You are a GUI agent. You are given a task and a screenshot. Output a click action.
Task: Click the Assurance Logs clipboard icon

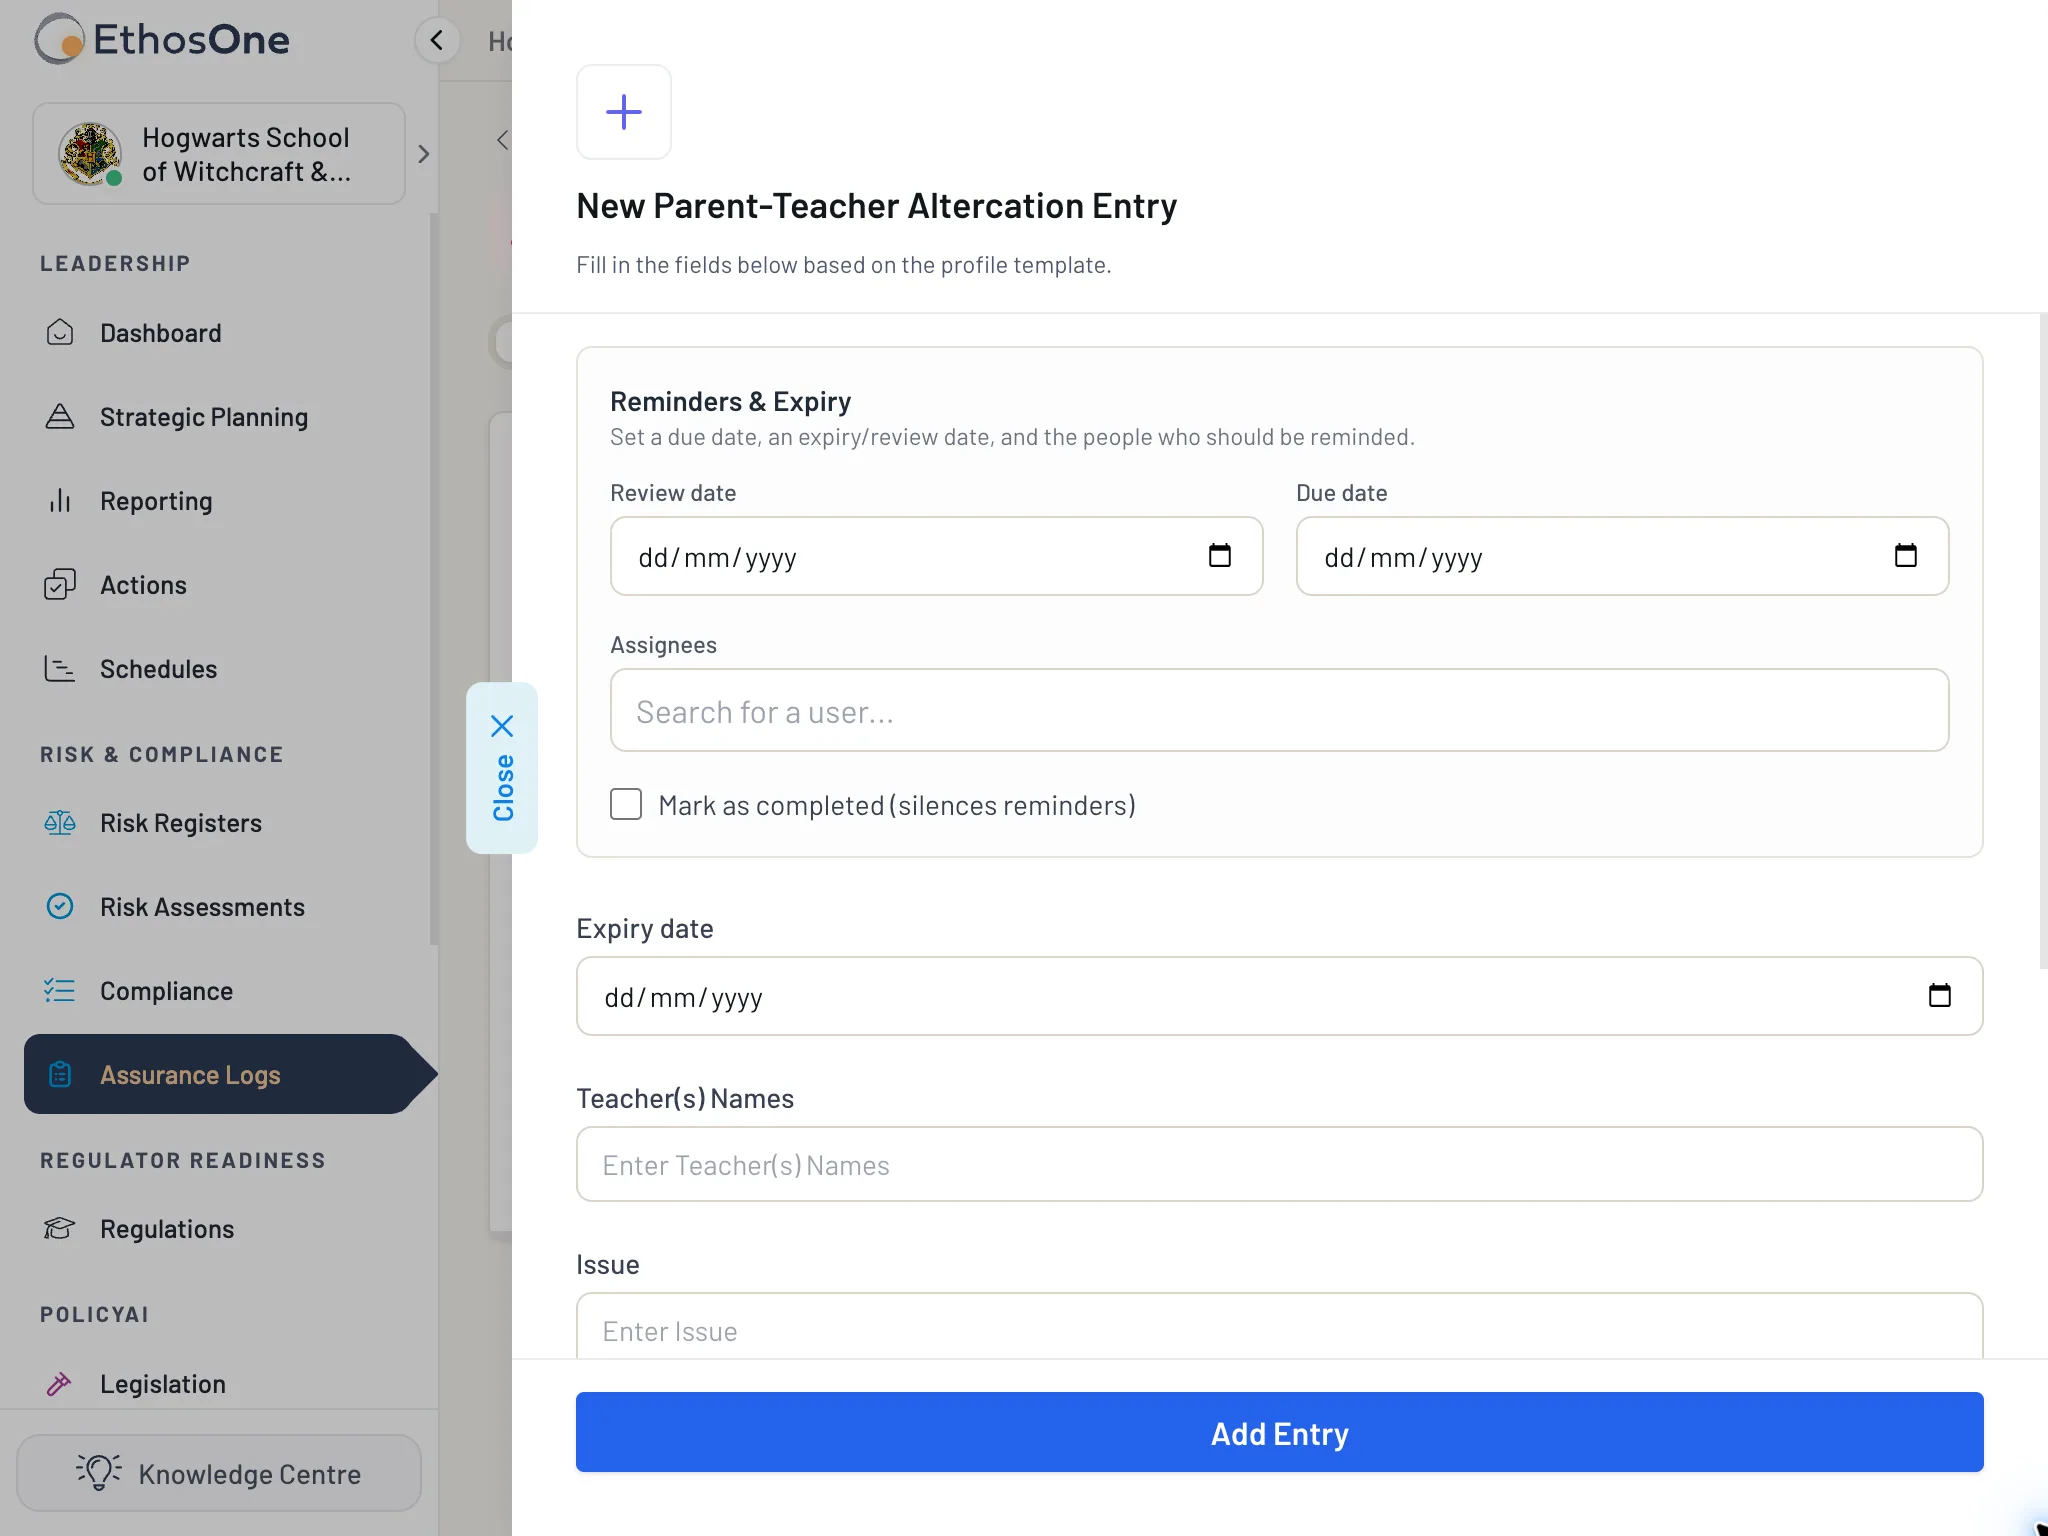point(60,1075)
